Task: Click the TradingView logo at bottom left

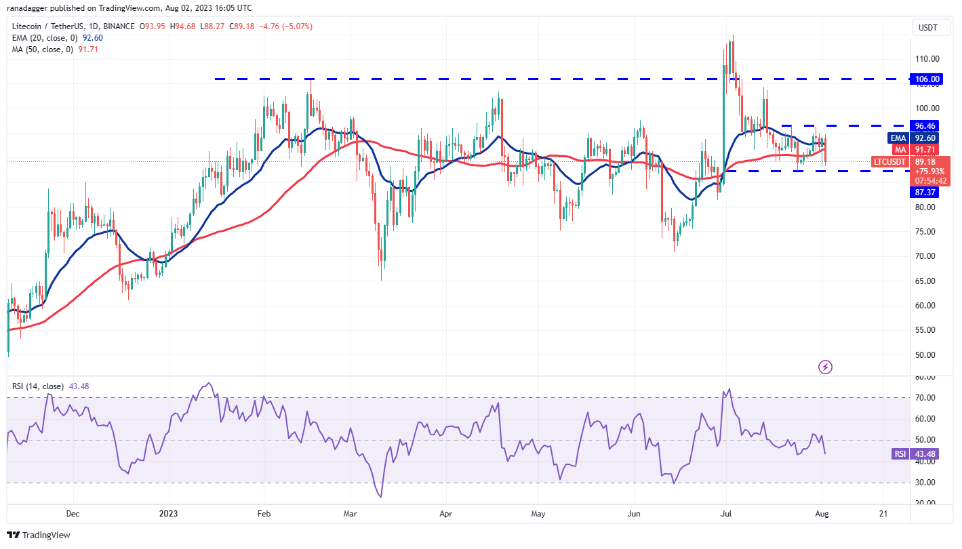Action: 39,532
